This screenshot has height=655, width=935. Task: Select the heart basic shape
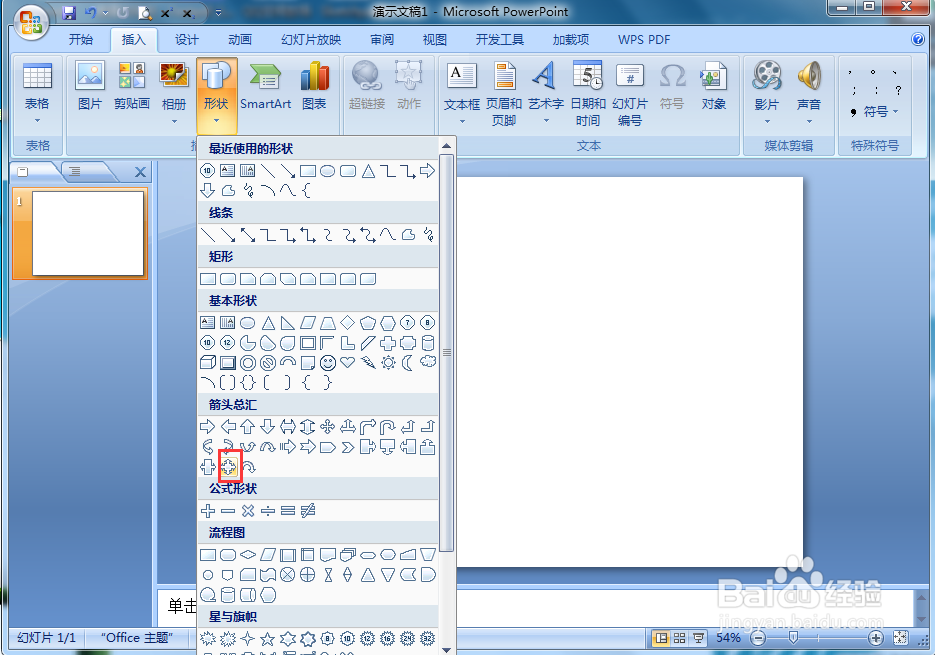click(348, 362)
